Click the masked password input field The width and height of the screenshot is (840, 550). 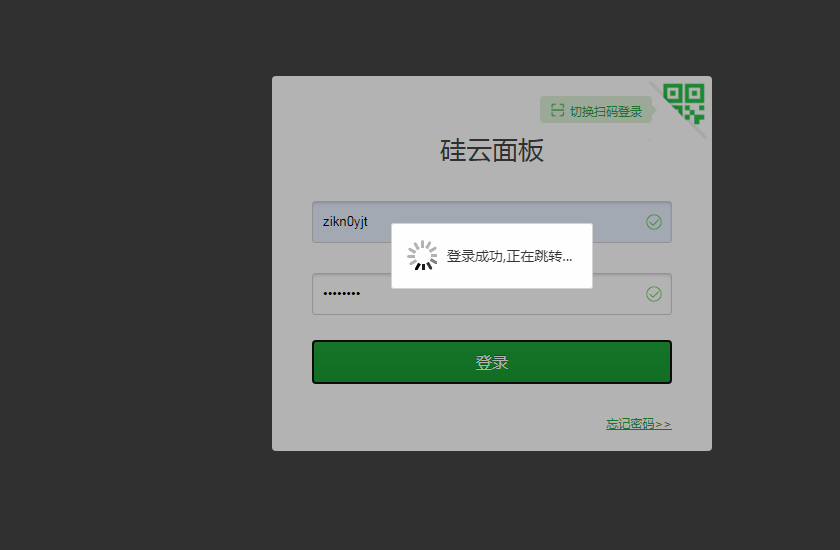(492, 294)
